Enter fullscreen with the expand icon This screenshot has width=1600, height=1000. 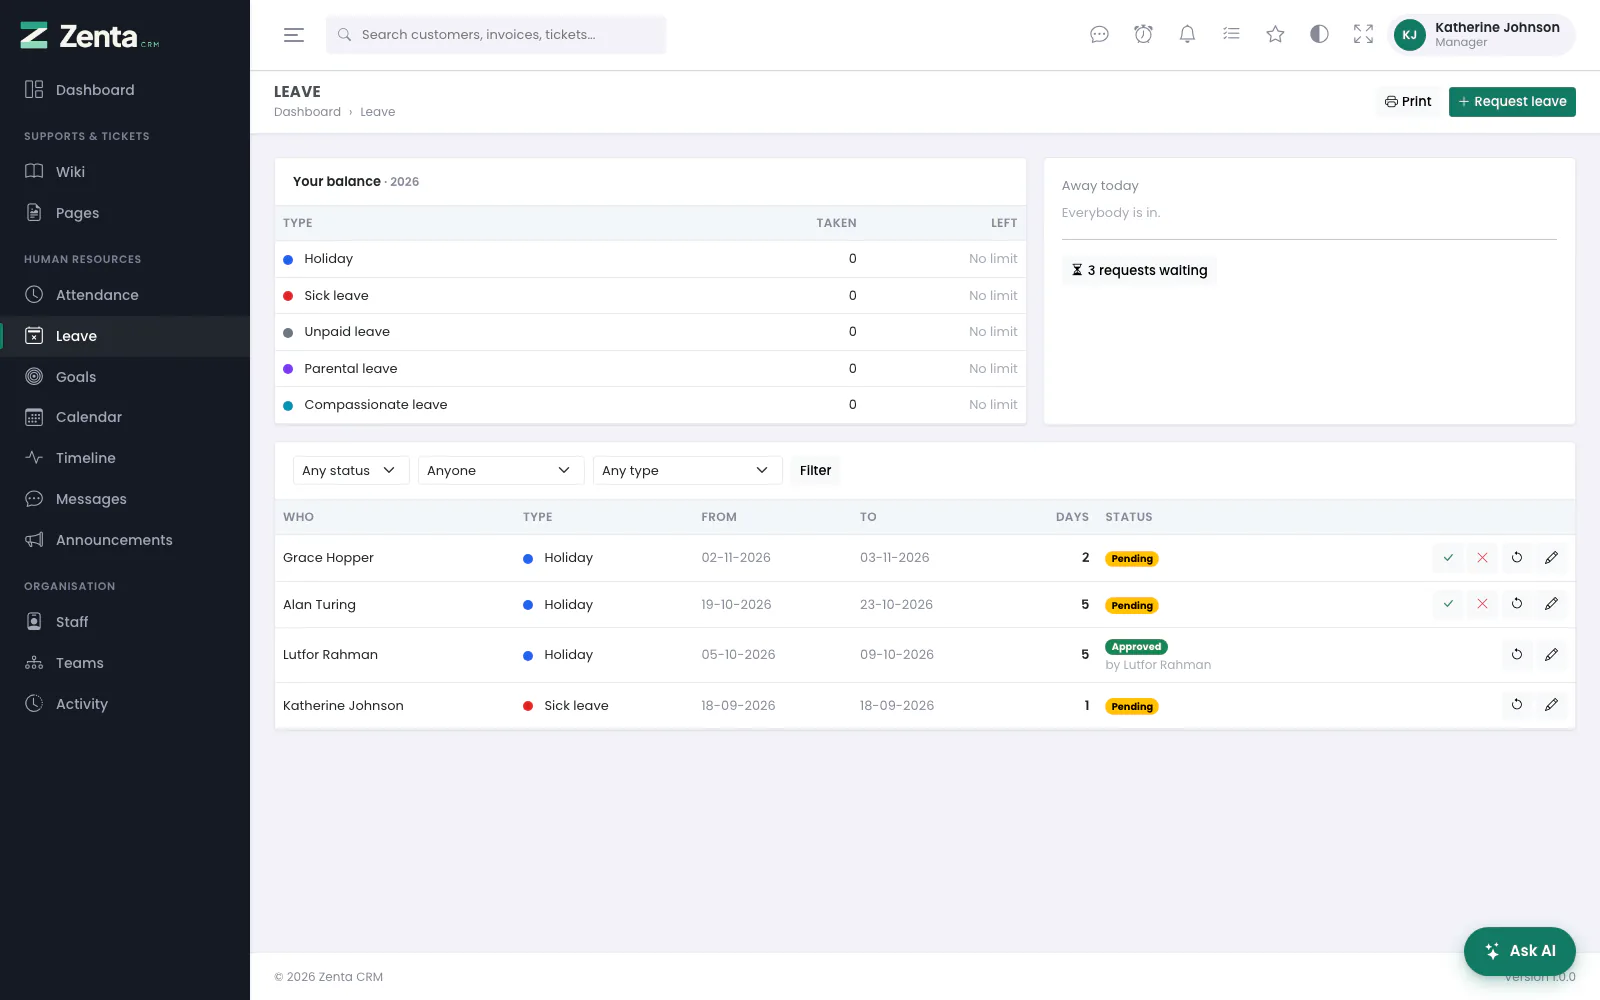[x=1363, y=35]
